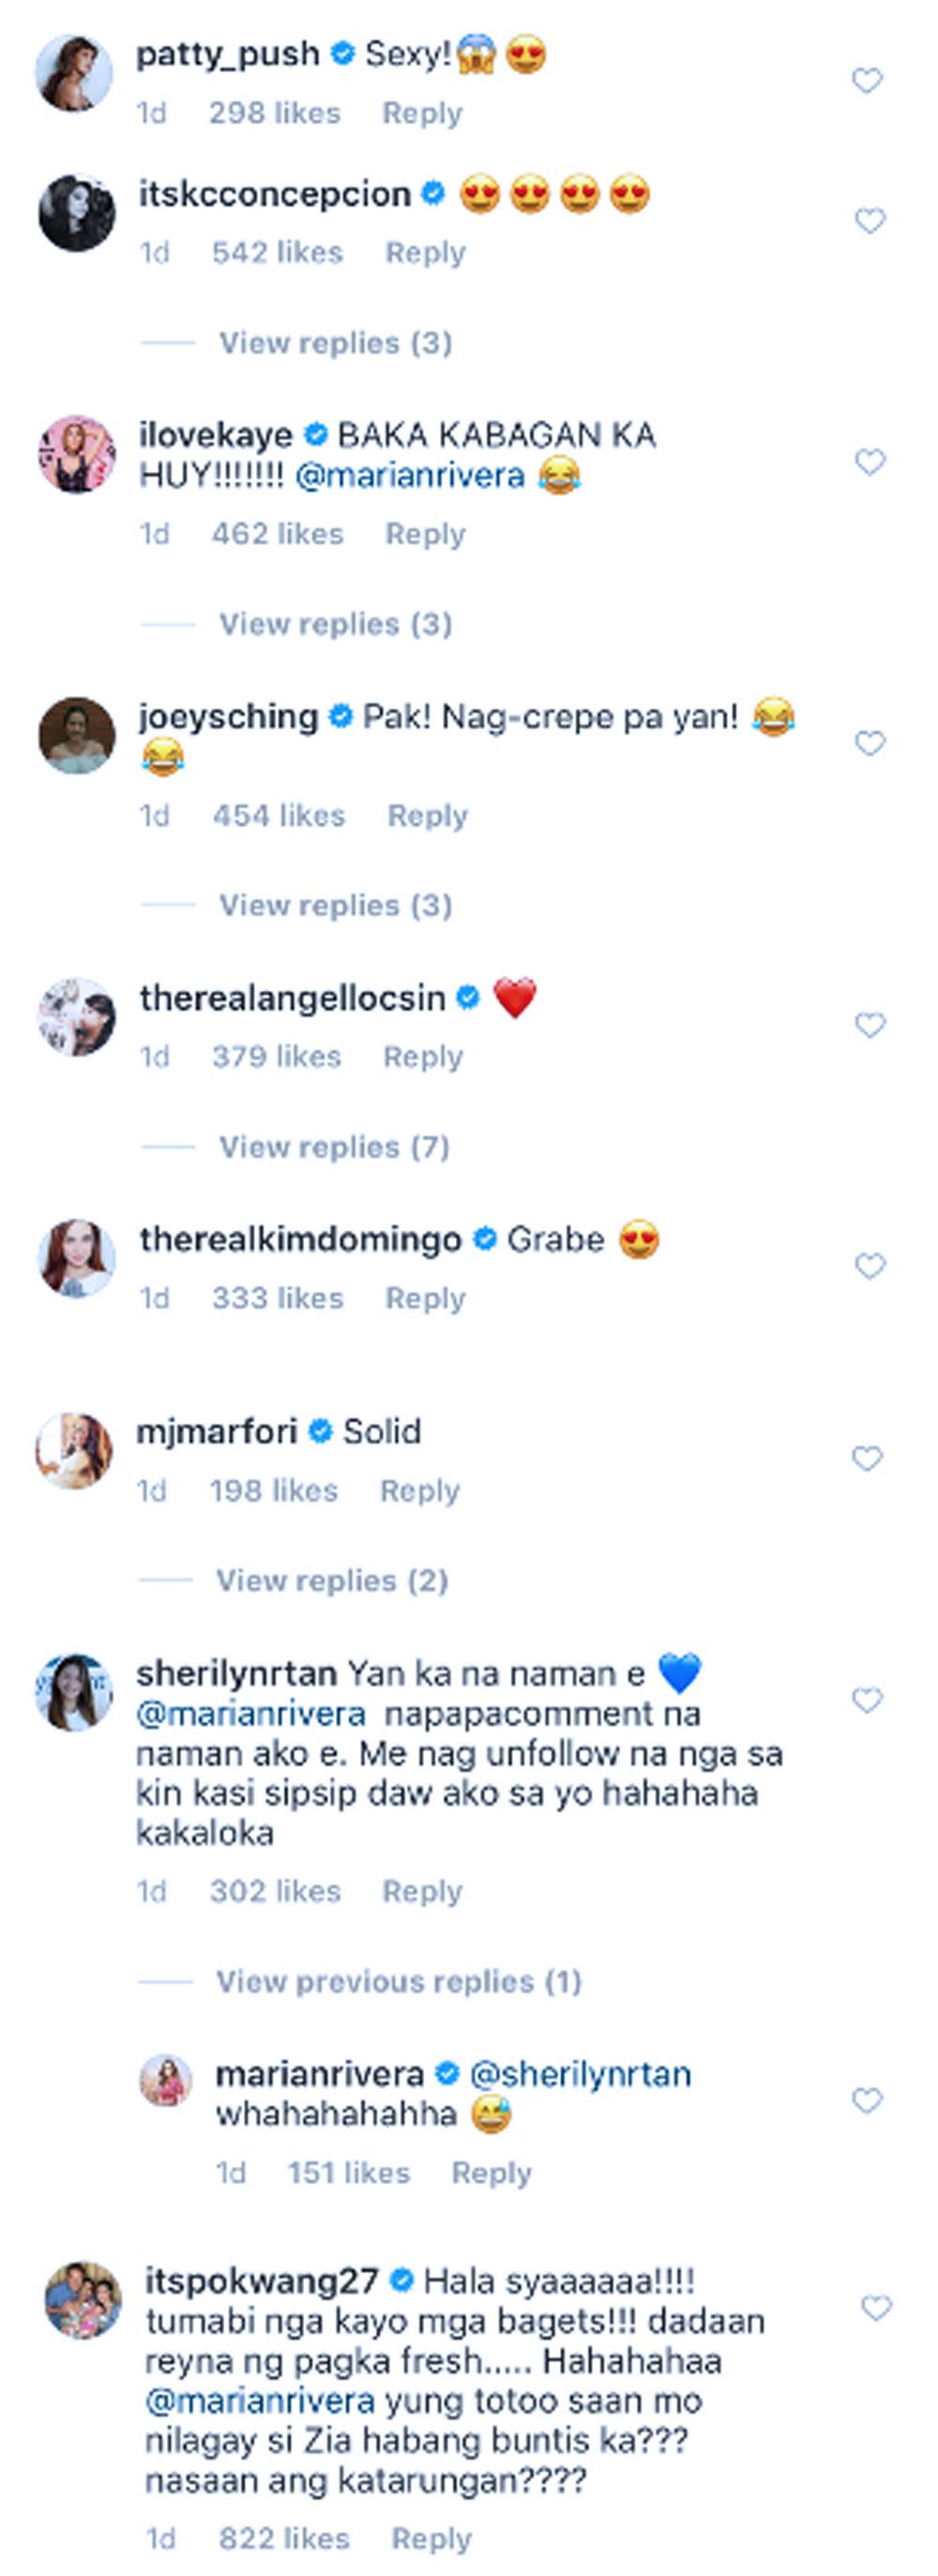Like therealkimdomingo's Grabe comment

[x=869, y=1266]
